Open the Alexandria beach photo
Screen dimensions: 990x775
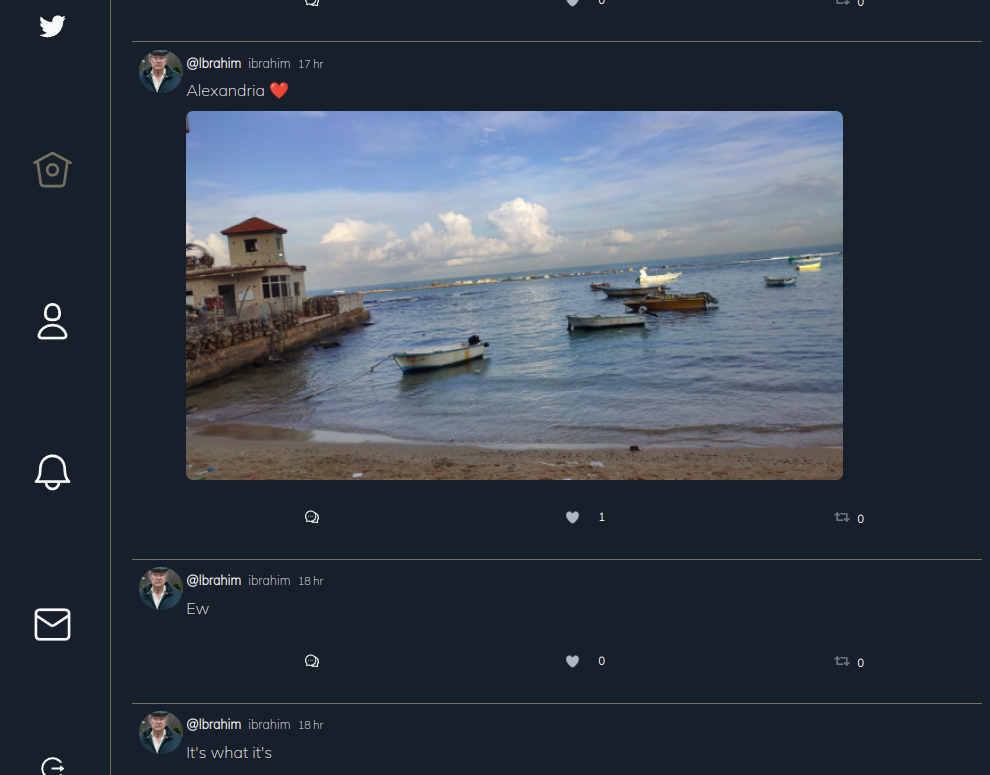tap(514, 295)
